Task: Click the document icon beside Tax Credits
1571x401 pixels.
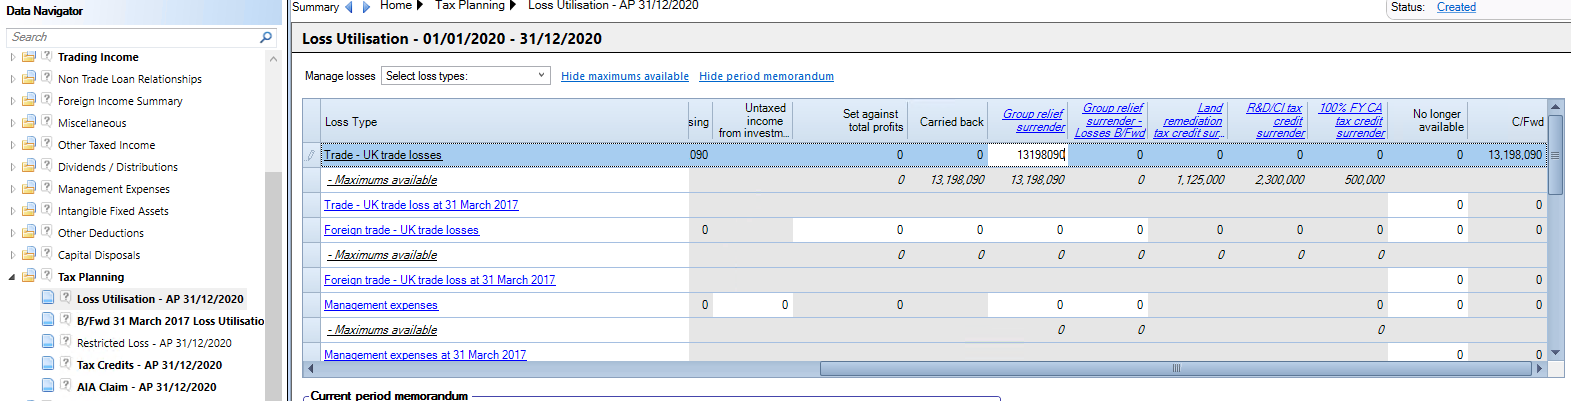Action: (x=48, y=364)
